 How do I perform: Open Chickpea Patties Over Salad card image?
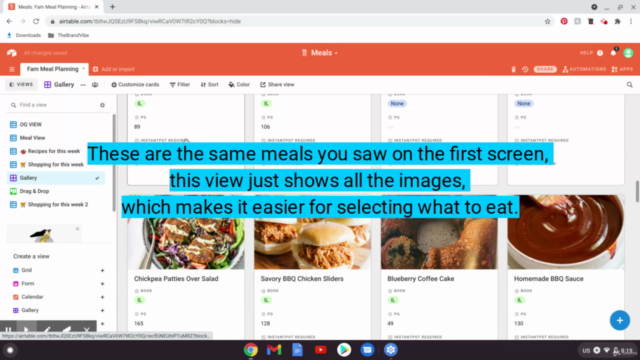coord(186,232)
